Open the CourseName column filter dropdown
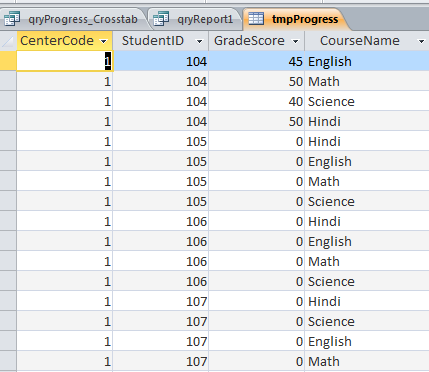The height and width of the screenshot is (372, 429). 421,41
